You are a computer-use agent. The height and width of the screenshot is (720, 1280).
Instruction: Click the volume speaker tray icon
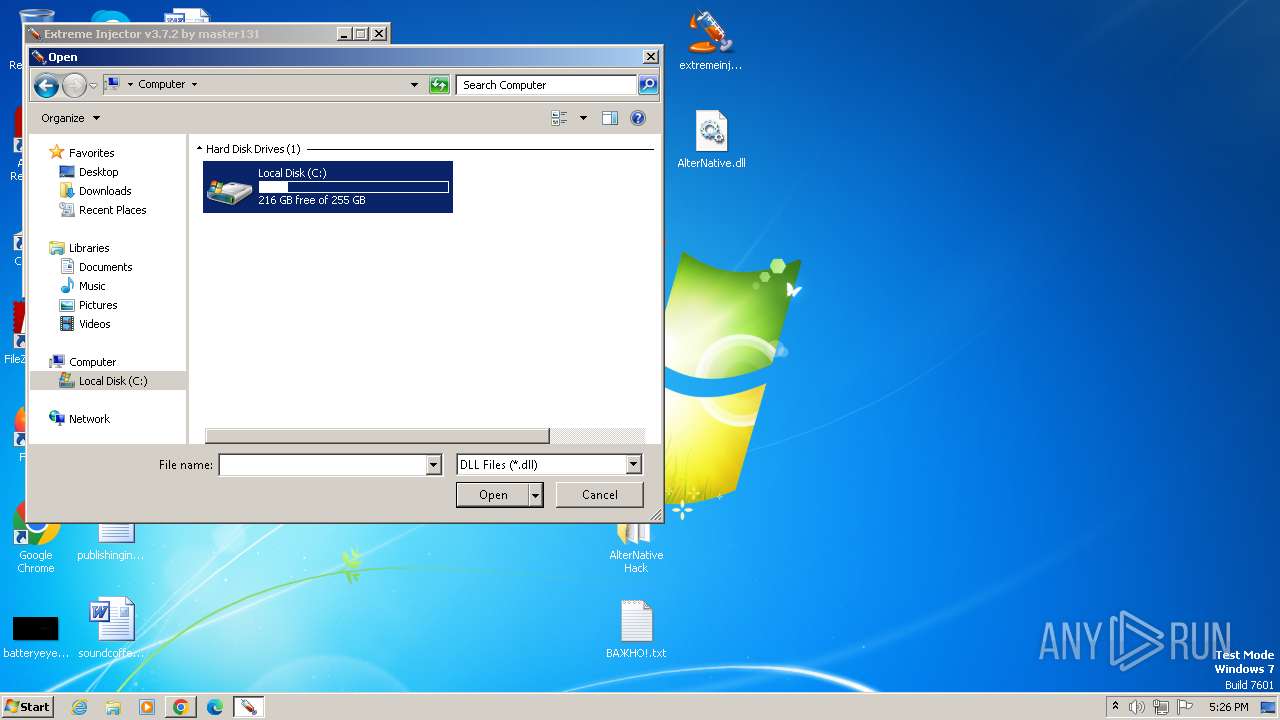1137,707
